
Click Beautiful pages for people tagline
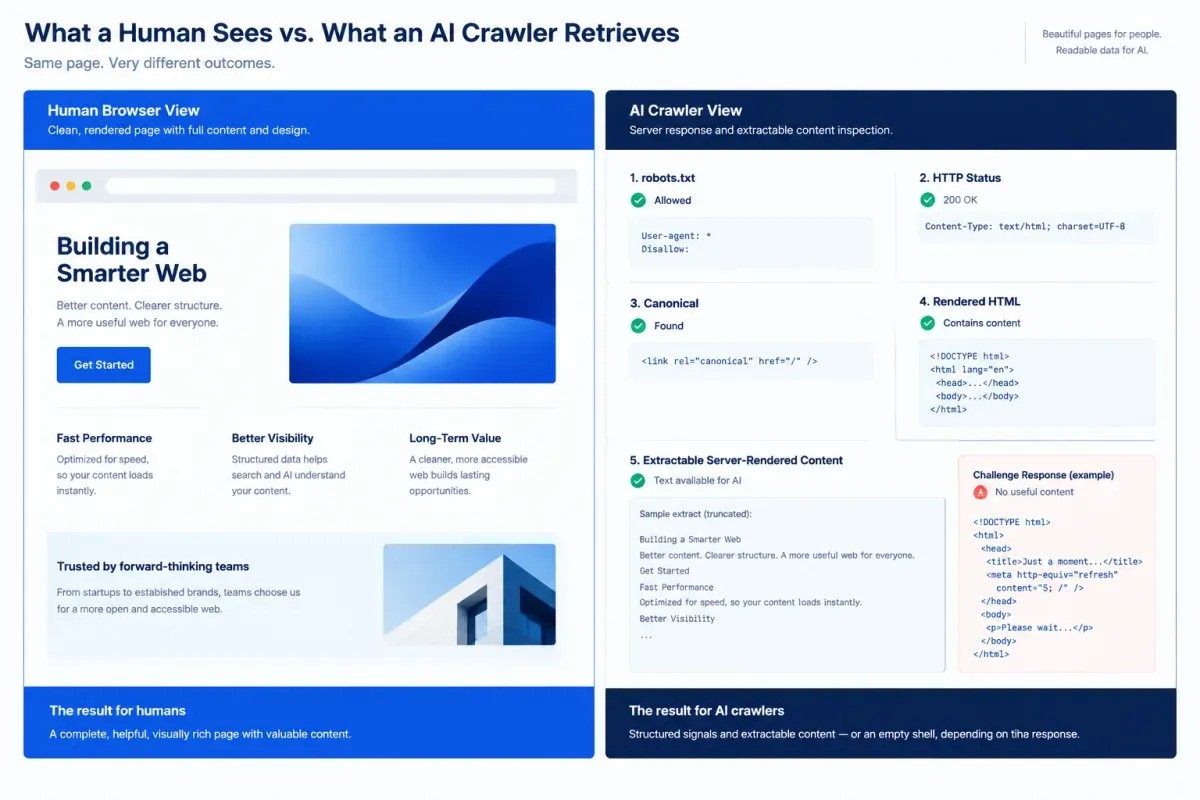click(x=1101, y=34)
